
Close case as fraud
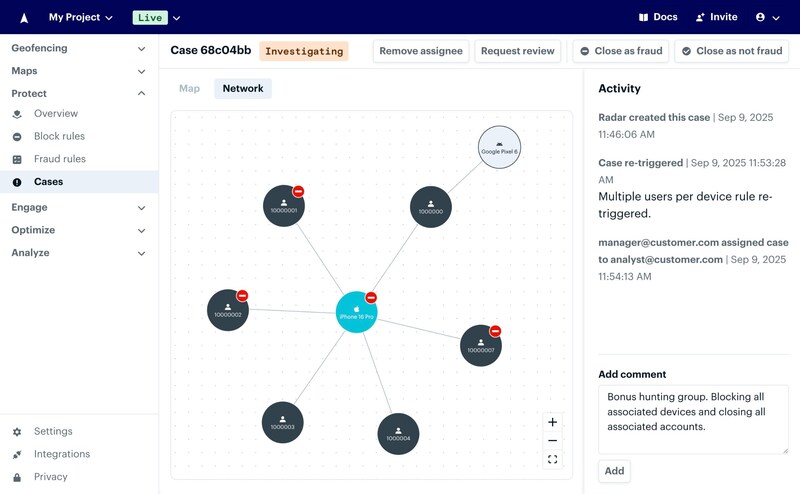tap(620, 51)
